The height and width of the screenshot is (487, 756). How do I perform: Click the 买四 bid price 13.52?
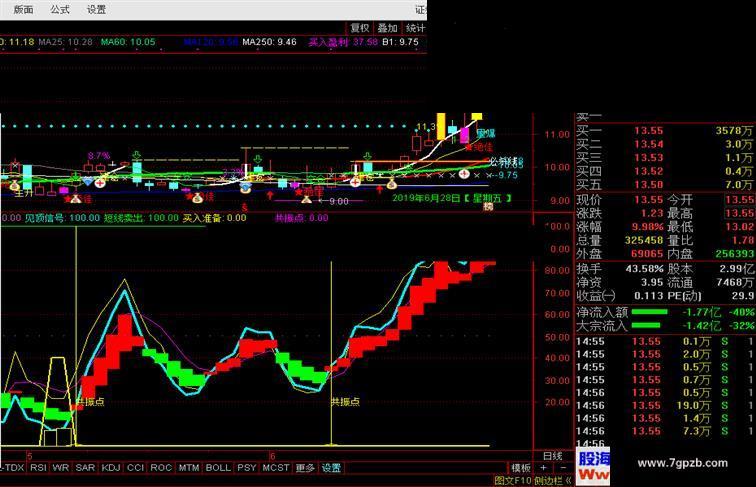[x=648, y=171]
